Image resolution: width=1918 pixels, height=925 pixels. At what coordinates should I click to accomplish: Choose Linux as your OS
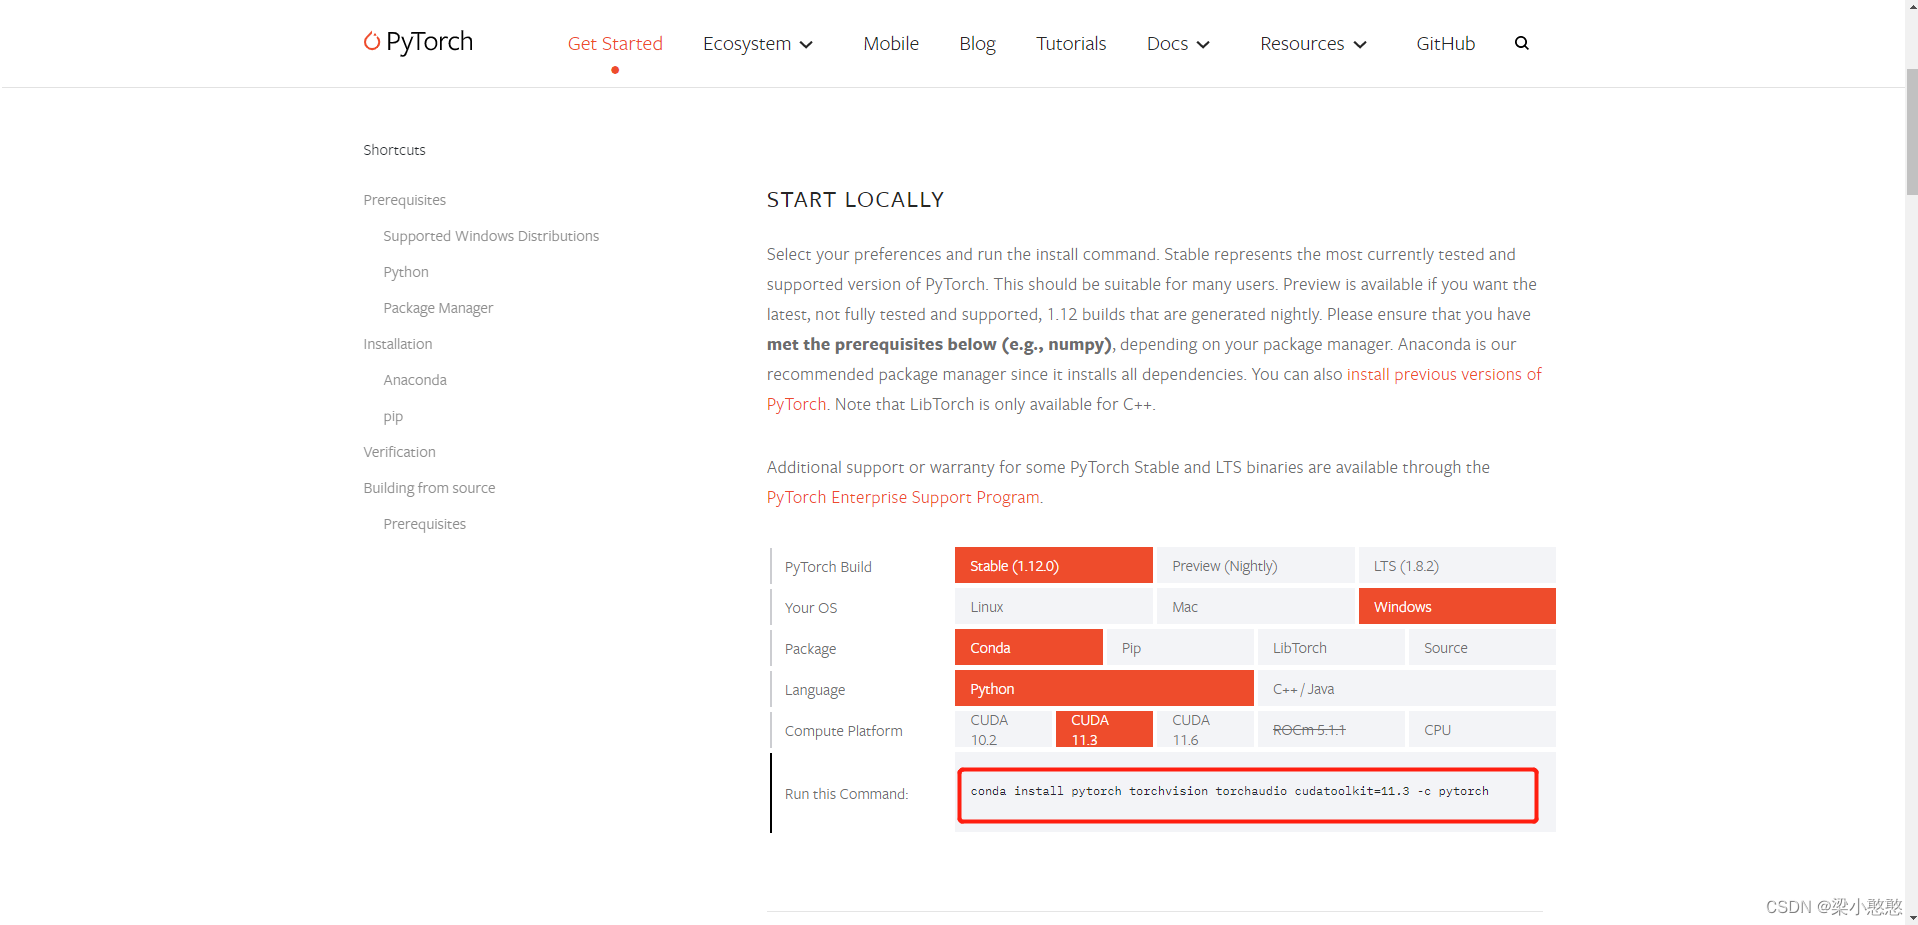click(x=1054, y=606)
